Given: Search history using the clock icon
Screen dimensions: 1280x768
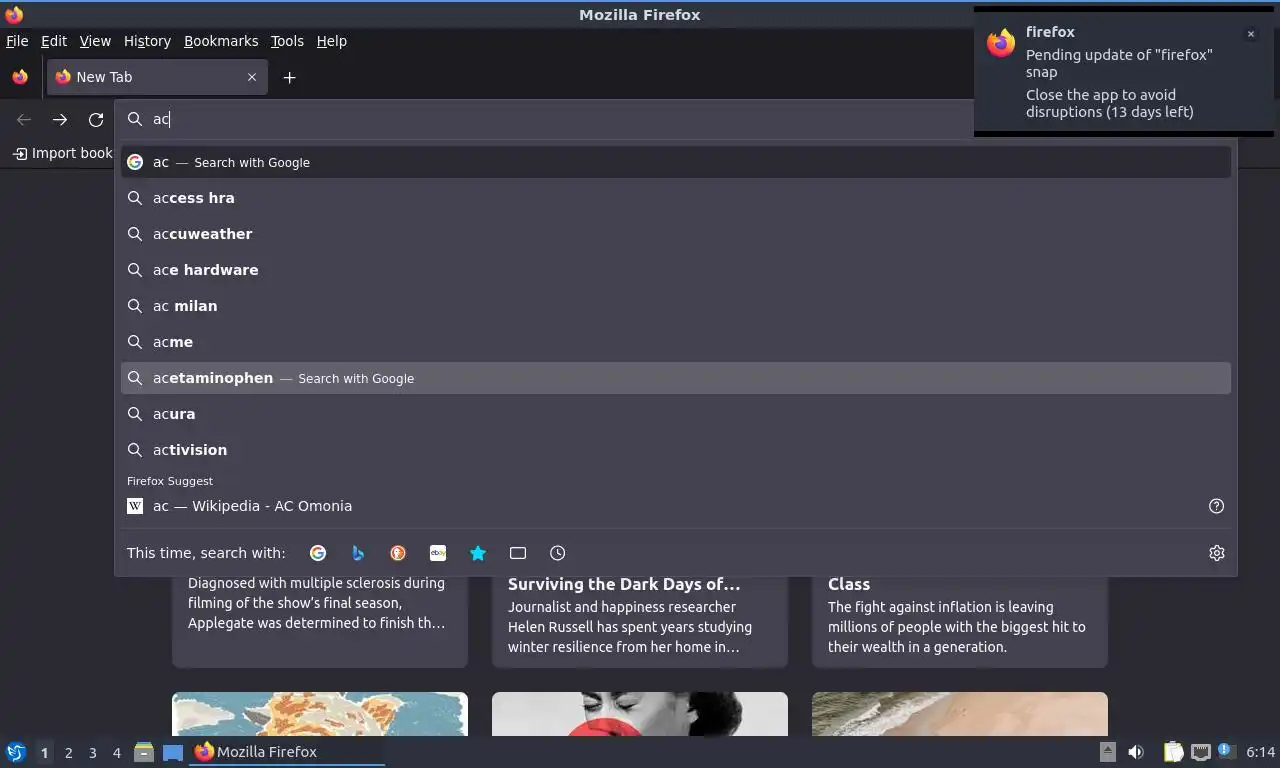Looking at the screenshot, I should pyautogui.click(x=558, y=553).
